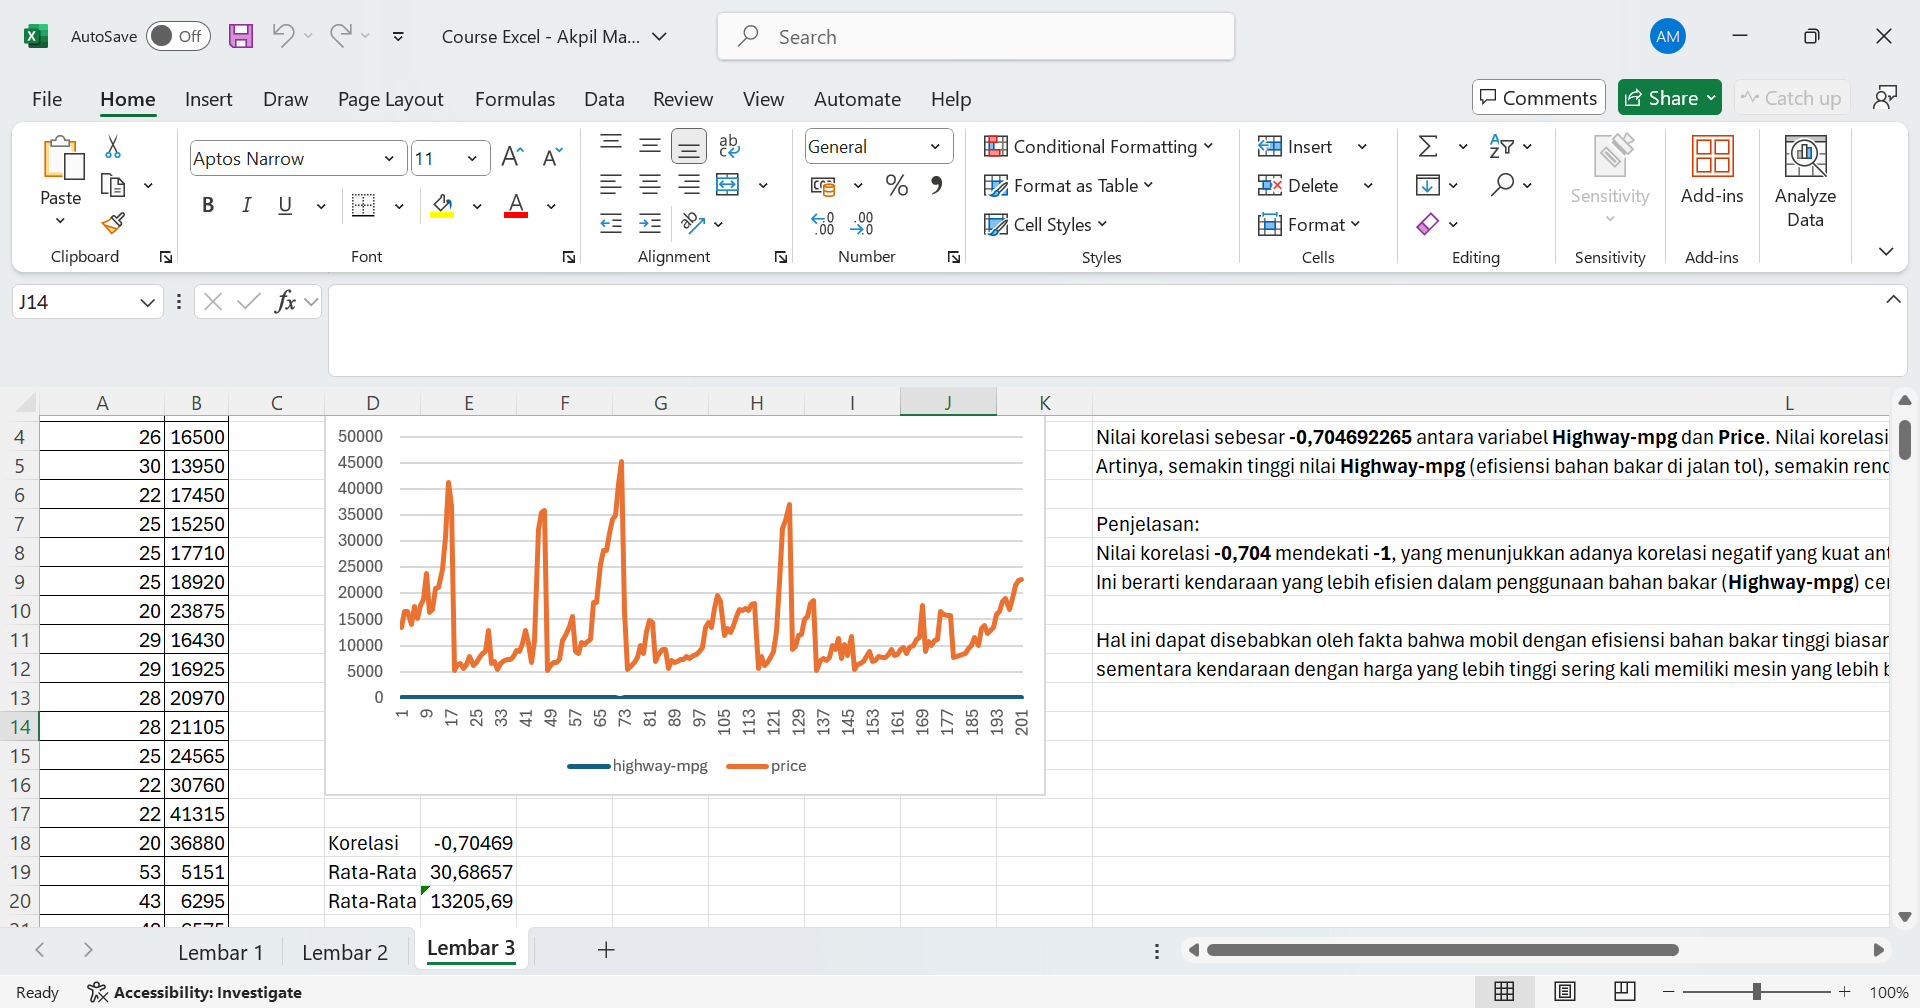1920x1008 pixels.
Task: Open Find & Select magnifier icon
Action: (x=1501, y=185)
